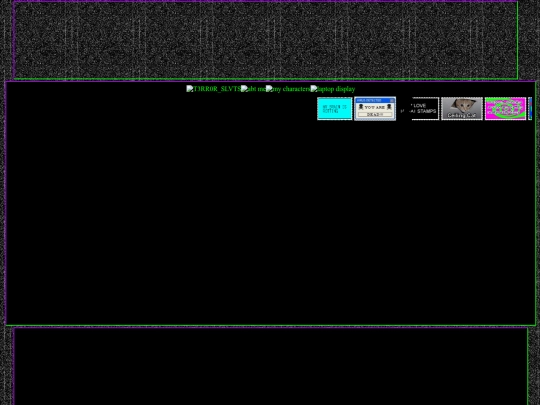Visit the laptop display link
Screen dimensions: 540x405
(333, 89)
